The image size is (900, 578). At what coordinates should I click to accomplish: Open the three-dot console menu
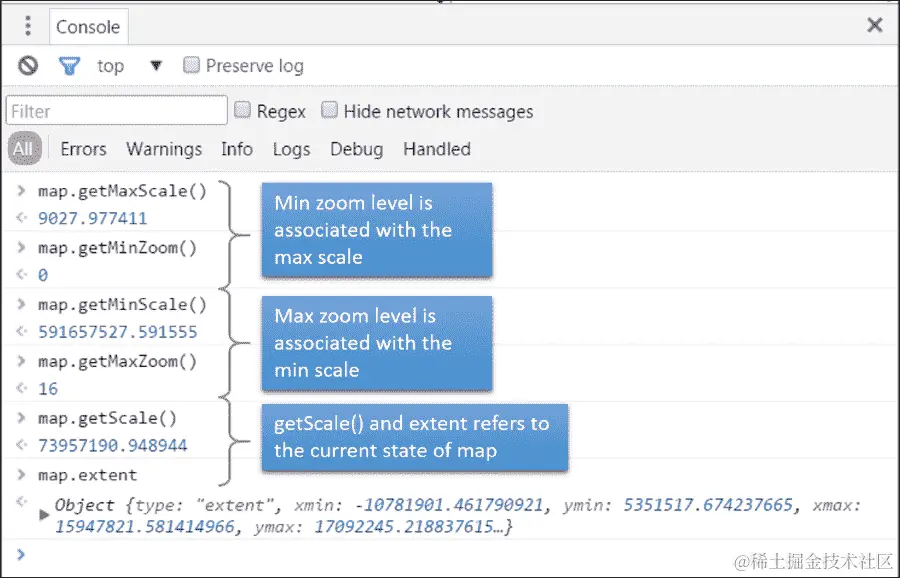[28, 26]
